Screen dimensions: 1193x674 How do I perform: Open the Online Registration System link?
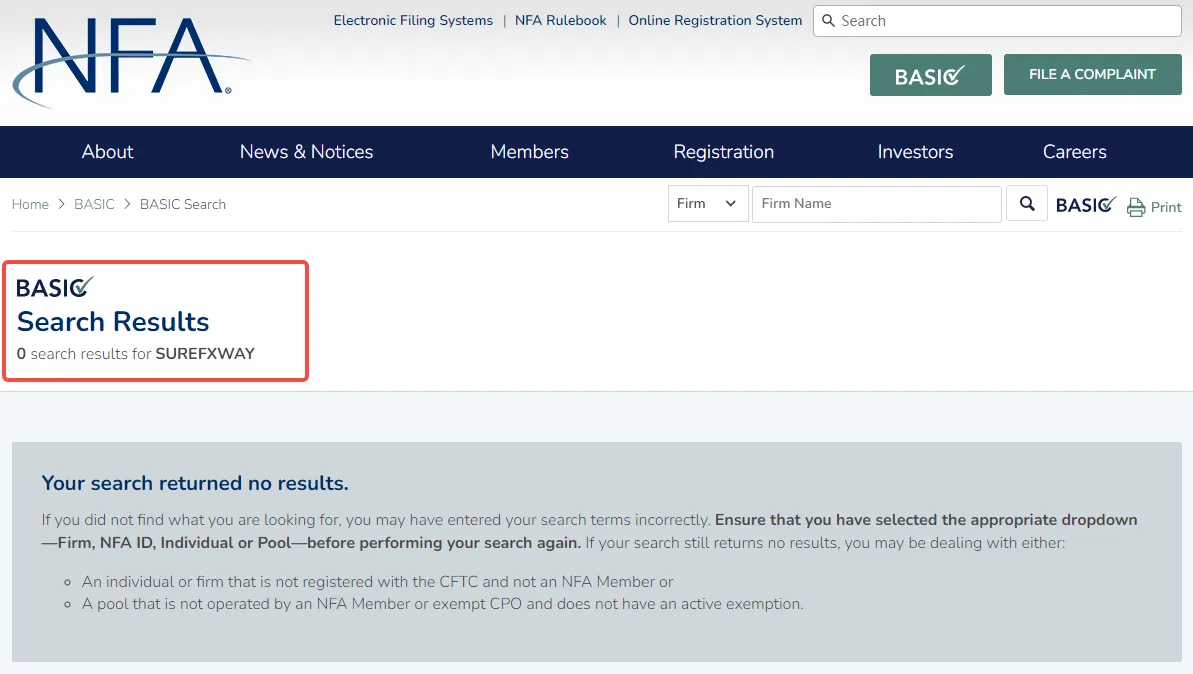point(715,21)
